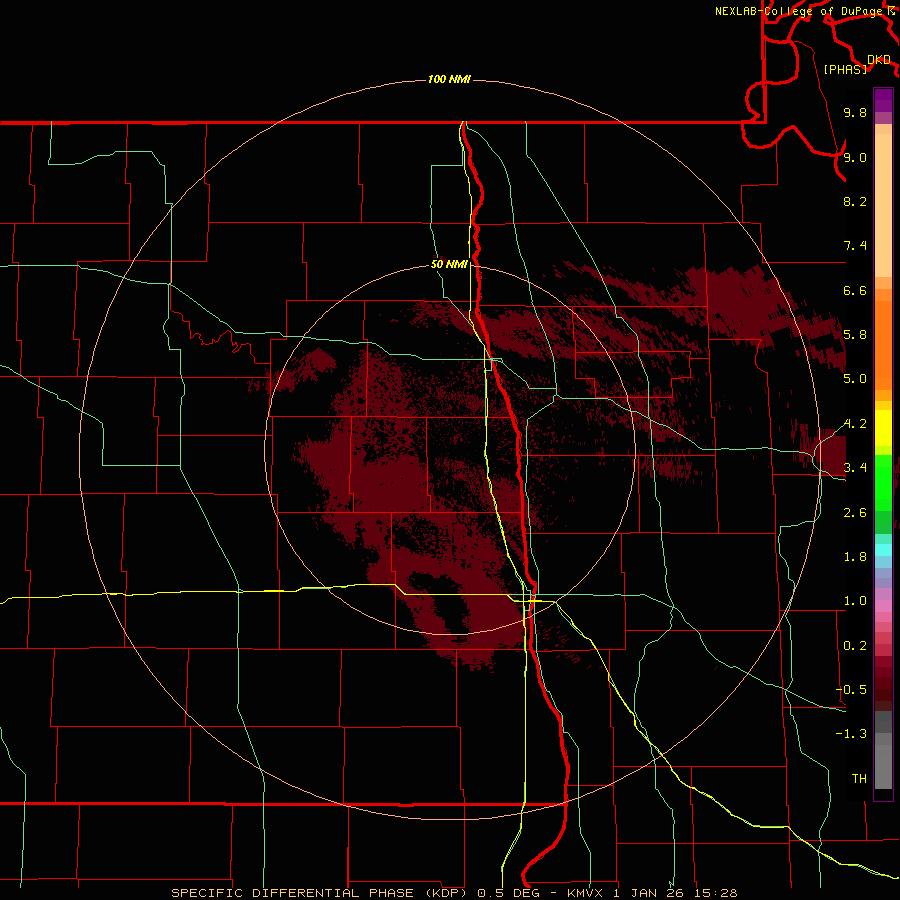Screen dimensions: 900x900
Task: Click the 6.6 scale label
Action: click(x=855, y=290)
